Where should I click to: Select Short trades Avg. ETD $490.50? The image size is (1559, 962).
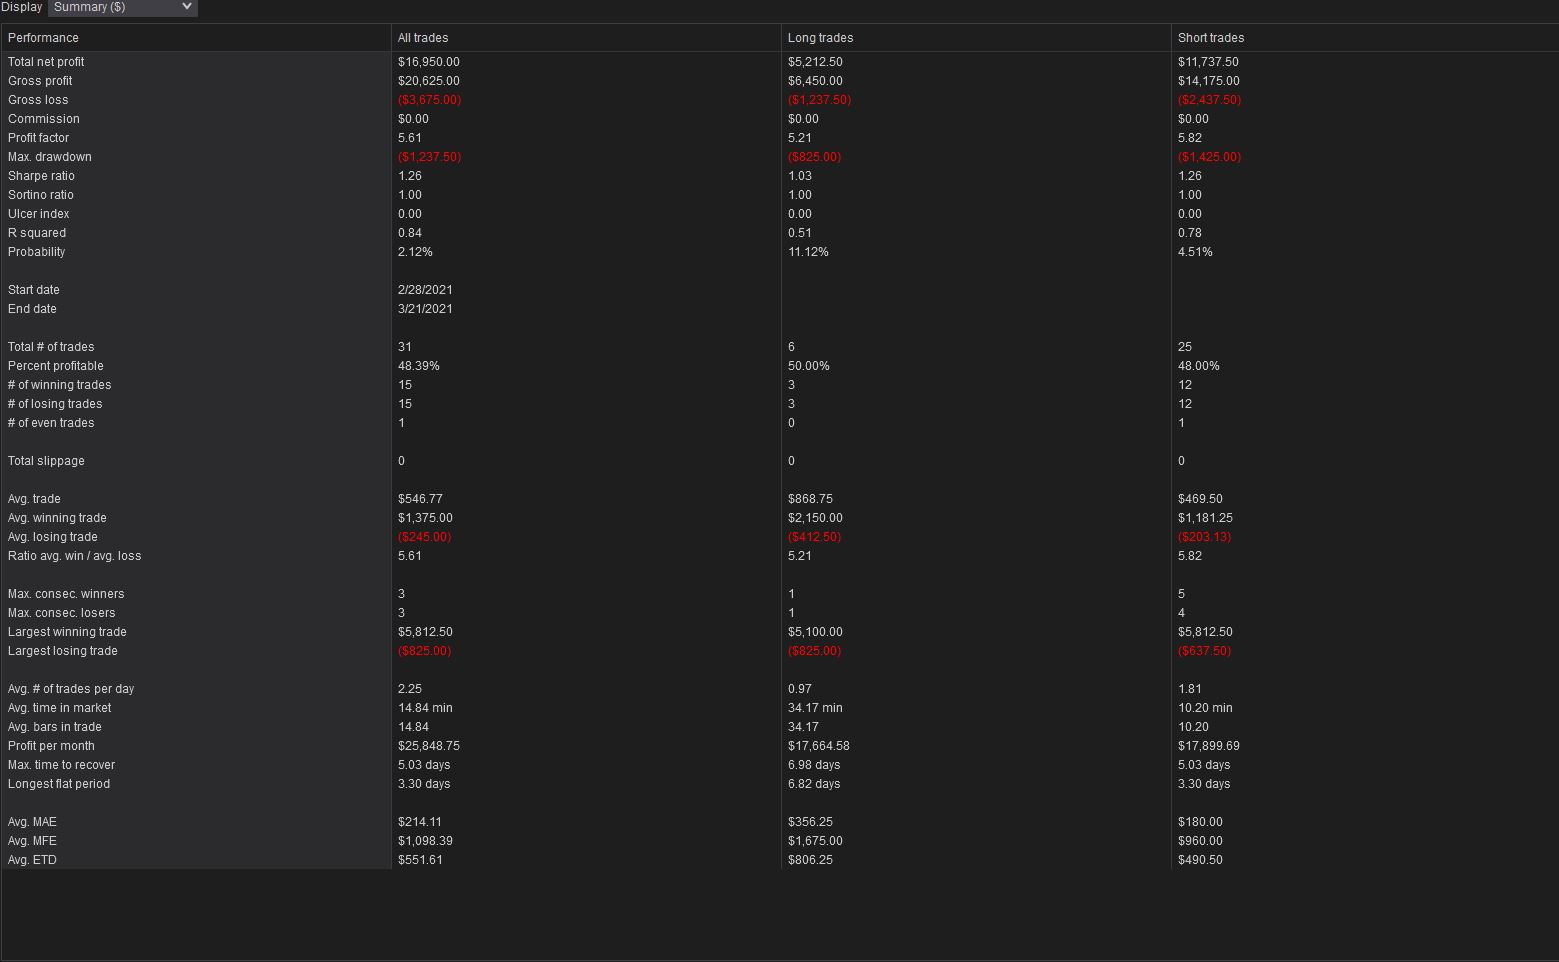click(1200, 860)
